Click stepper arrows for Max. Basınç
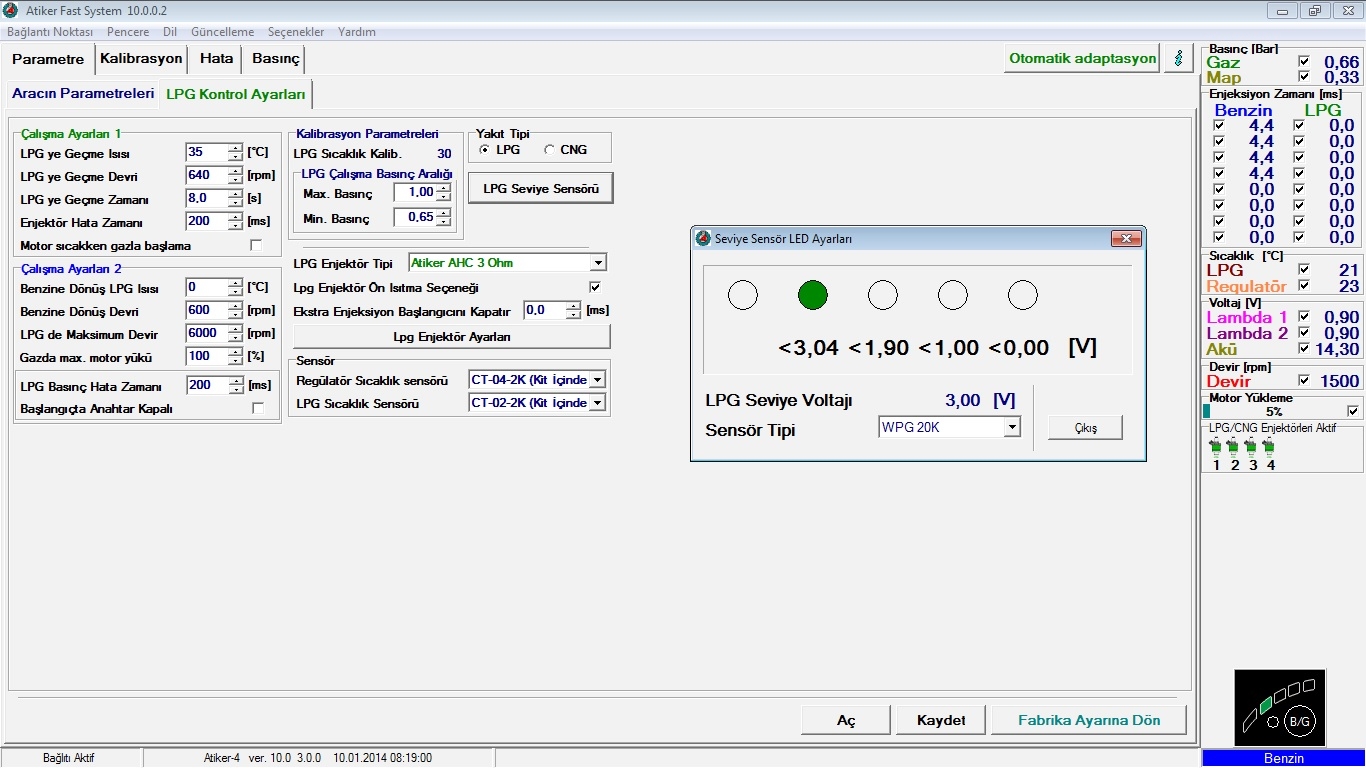The height and width of the screenshot is (768, 1366). click(443, 193)
